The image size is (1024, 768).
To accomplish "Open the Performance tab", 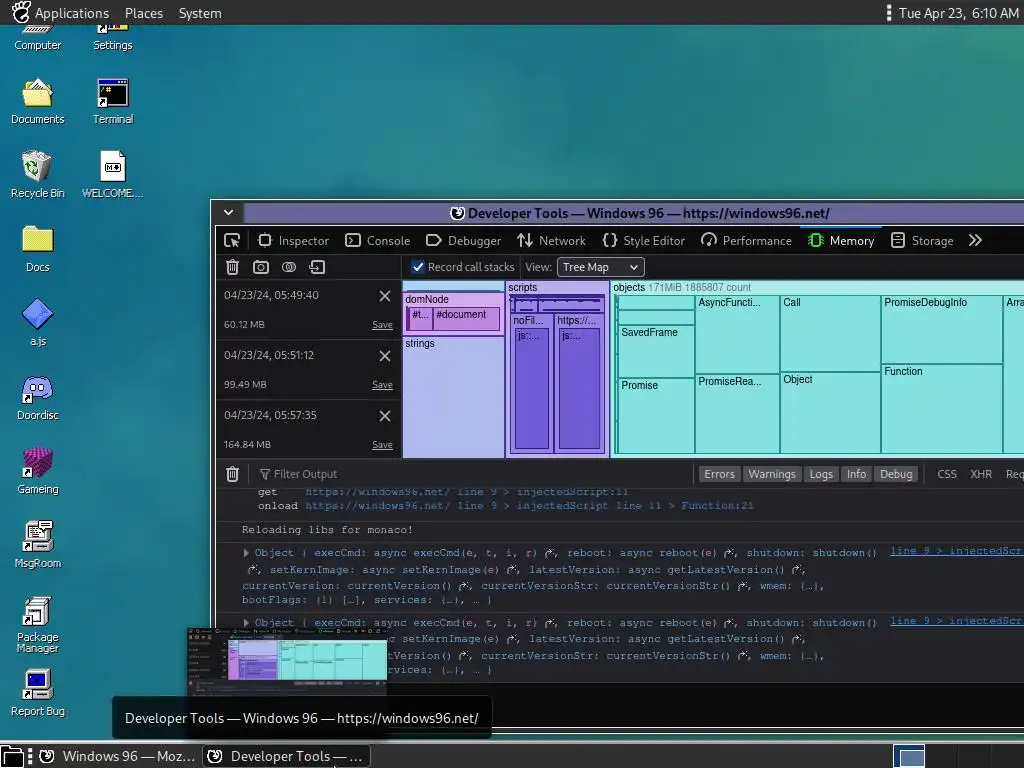I will pos(746,240).
